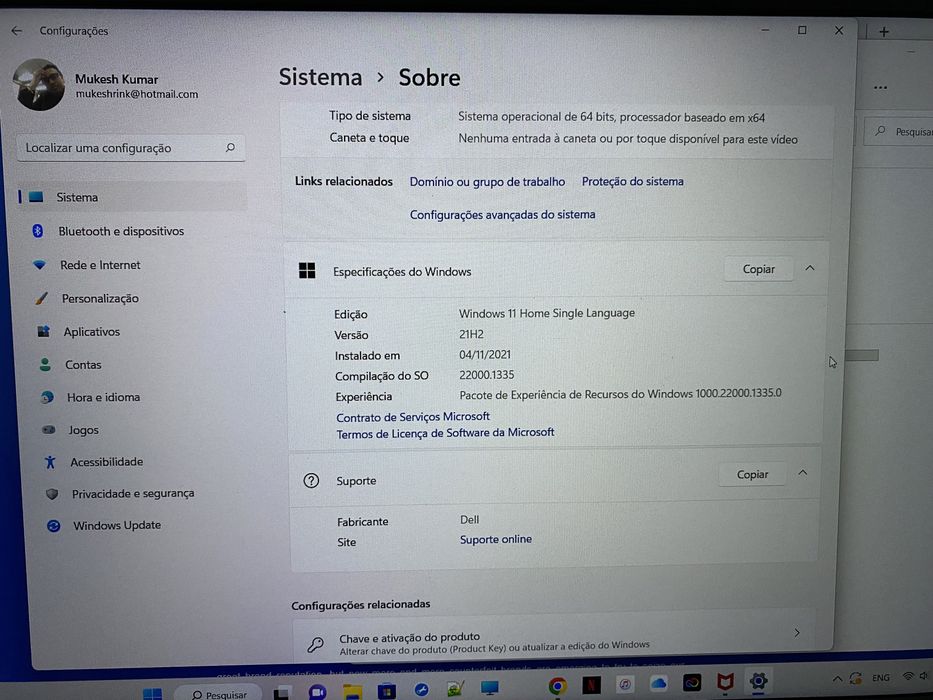The width and height of the screenshot is (933, 700).
Task: Copy the Suporte section details
Action: 752,474
